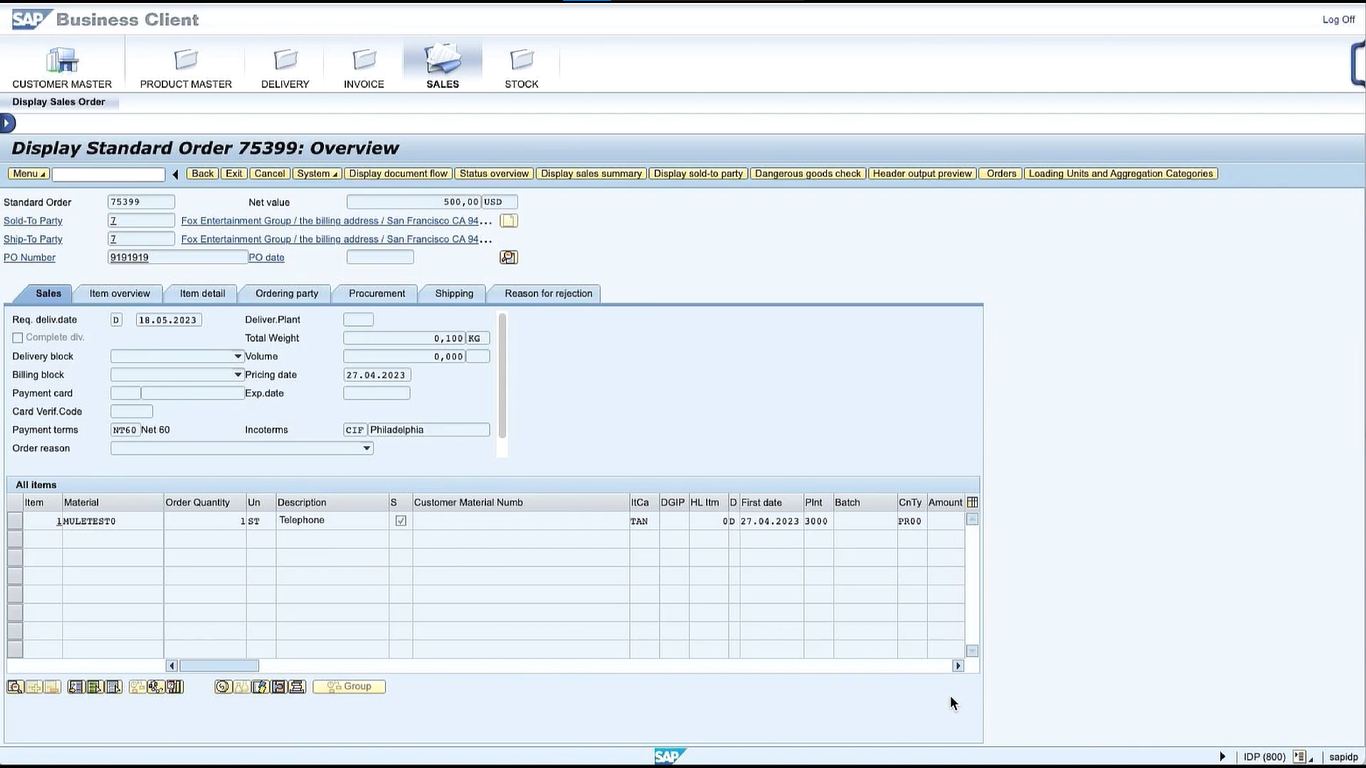Click the fourth icon in bottom toolbar
Screen dimensions: 1366x768
[x=76, y=687]
